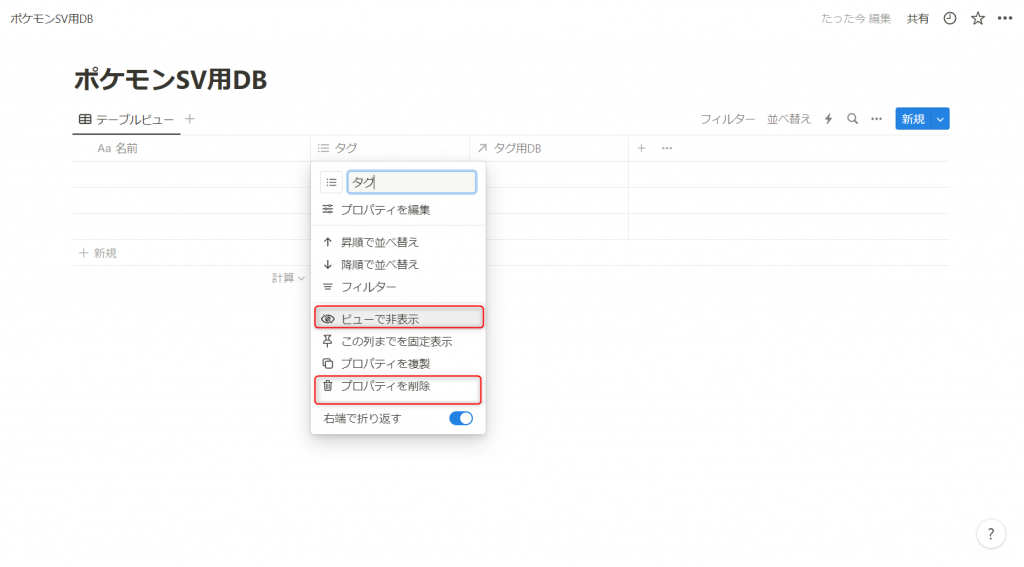Click the page title ポケモンSV用DB
1024x567 pixels.
point(170,80)
